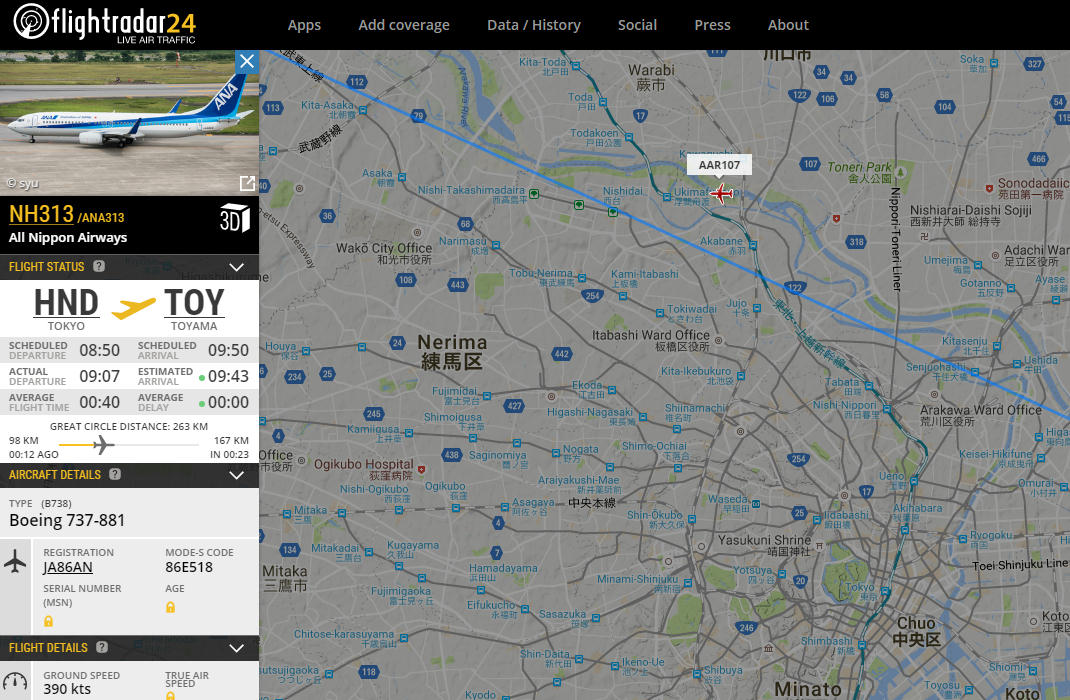1070x700 pixels.
Task: View the ANA aircraft photo
Action: 130,123
